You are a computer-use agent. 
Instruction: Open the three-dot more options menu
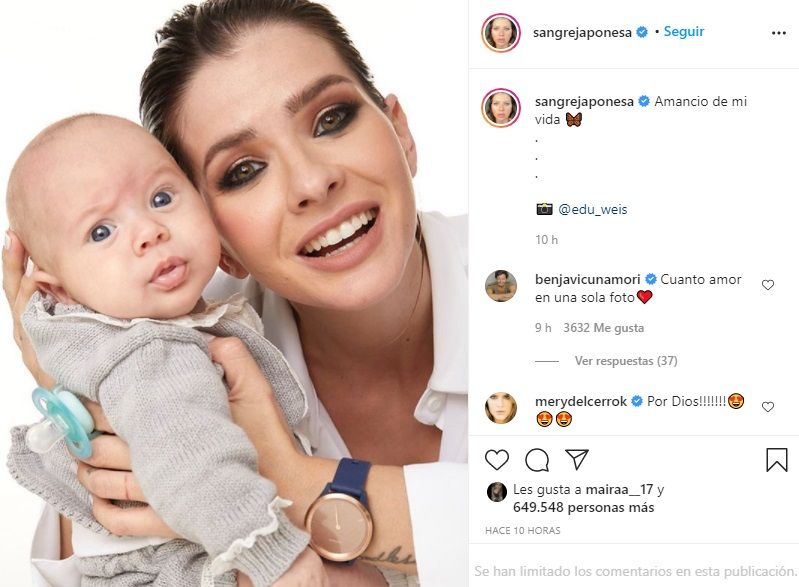click(779, 33)
